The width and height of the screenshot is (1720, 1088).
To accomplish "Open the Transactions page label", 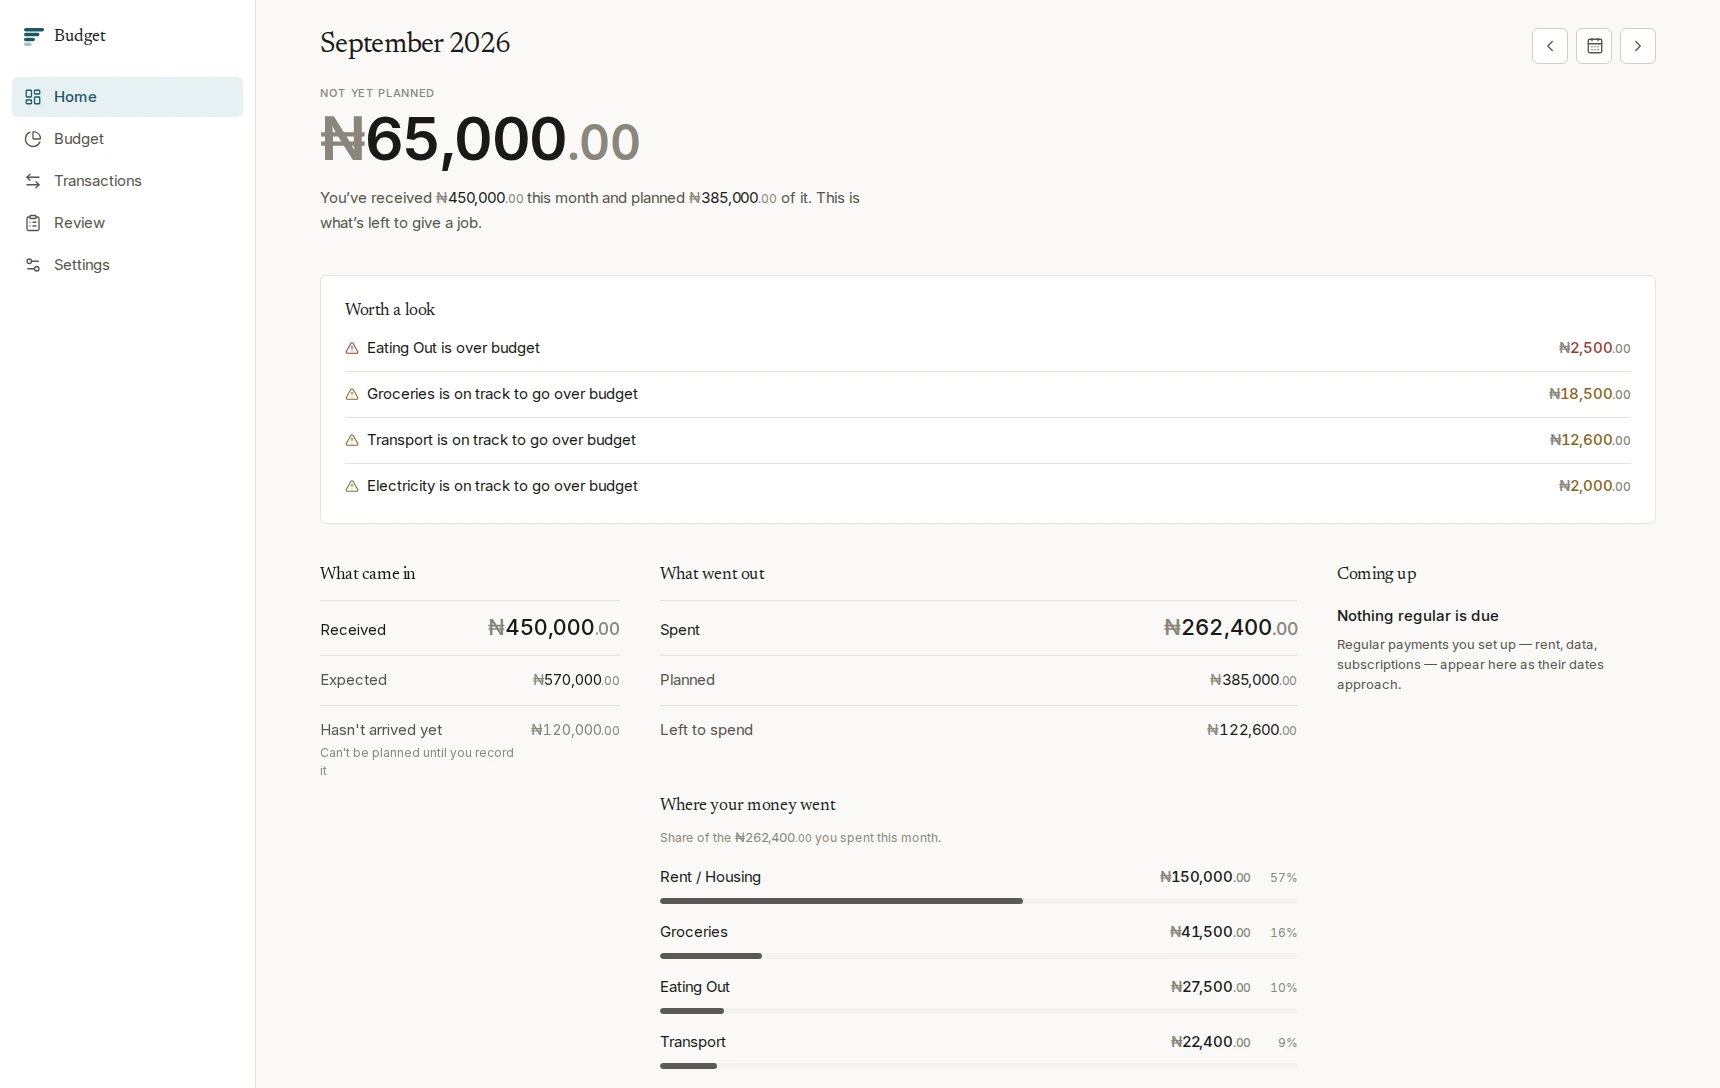I will 98,181.
